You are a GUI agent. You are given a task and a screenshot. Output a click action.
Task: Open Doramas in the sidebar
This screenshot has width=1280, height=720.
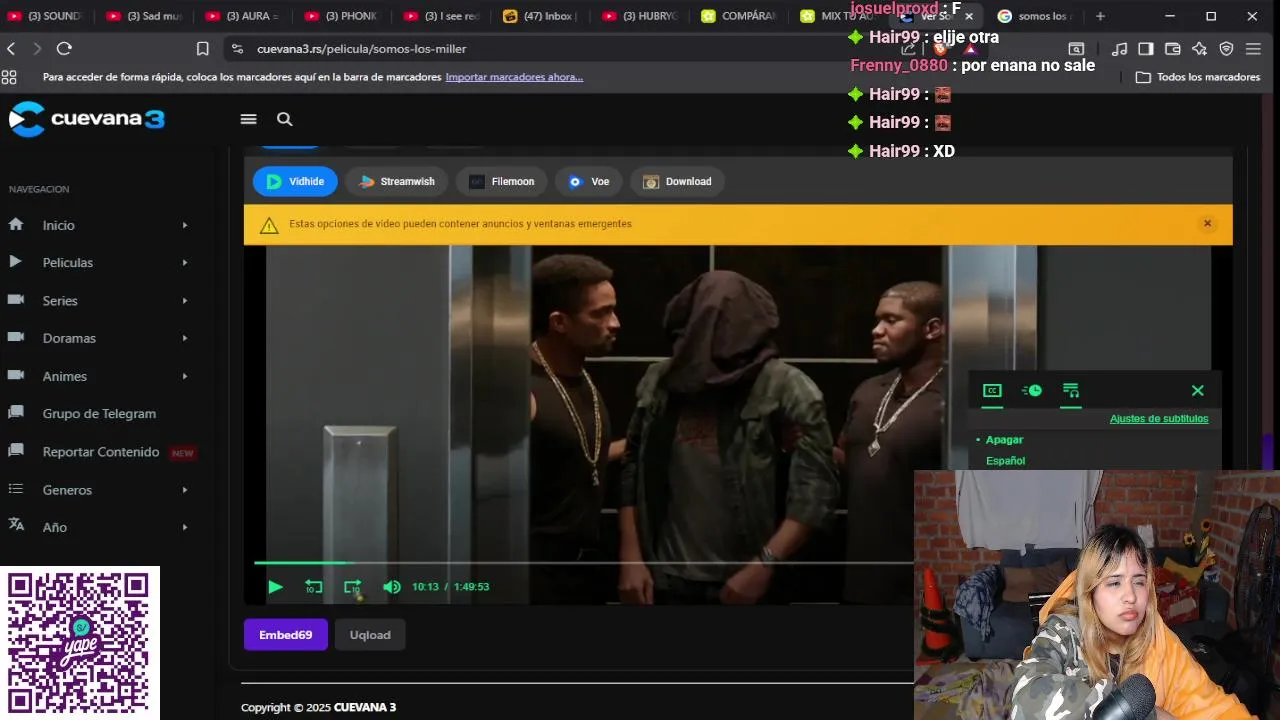pyautogui.click(x=69, y=339)
